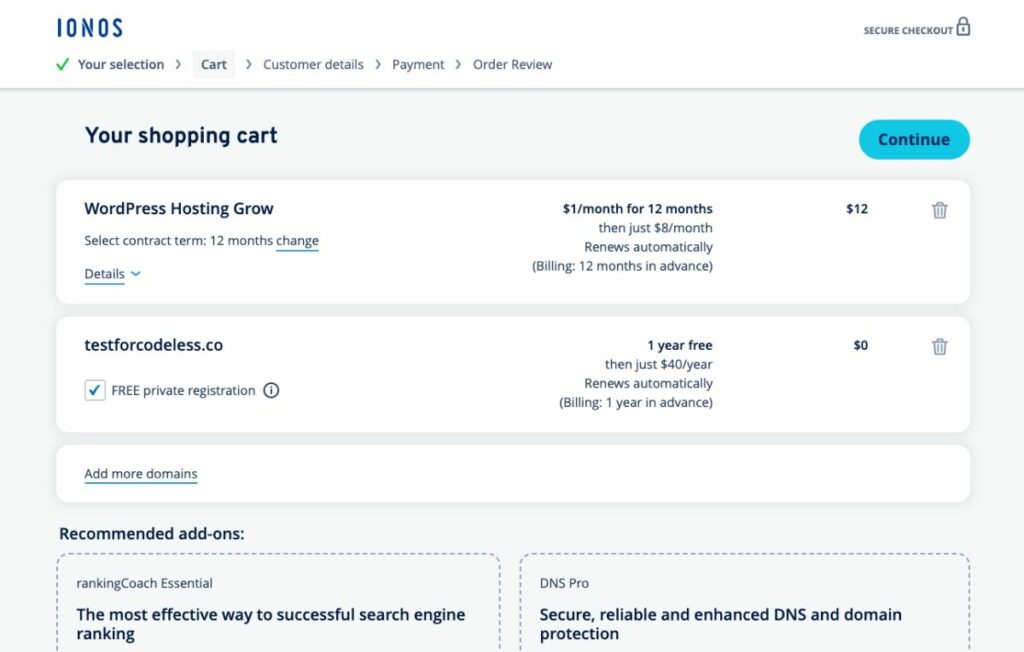Click the testforcodeless.co domain name
Screen dimensions: 1024x652
[153, 345]
